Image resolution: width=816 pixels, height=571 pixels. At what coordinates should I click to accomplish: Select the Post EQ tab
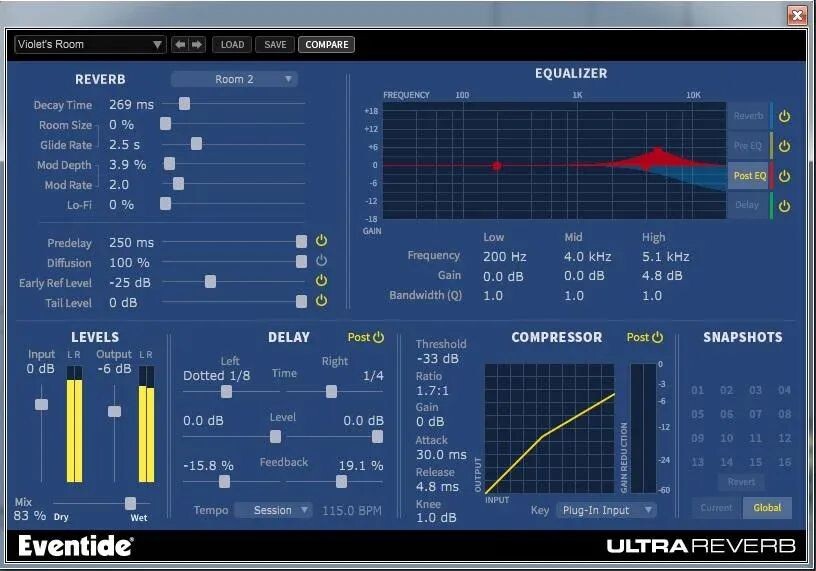pyautogui.click(x=749, y=176)
